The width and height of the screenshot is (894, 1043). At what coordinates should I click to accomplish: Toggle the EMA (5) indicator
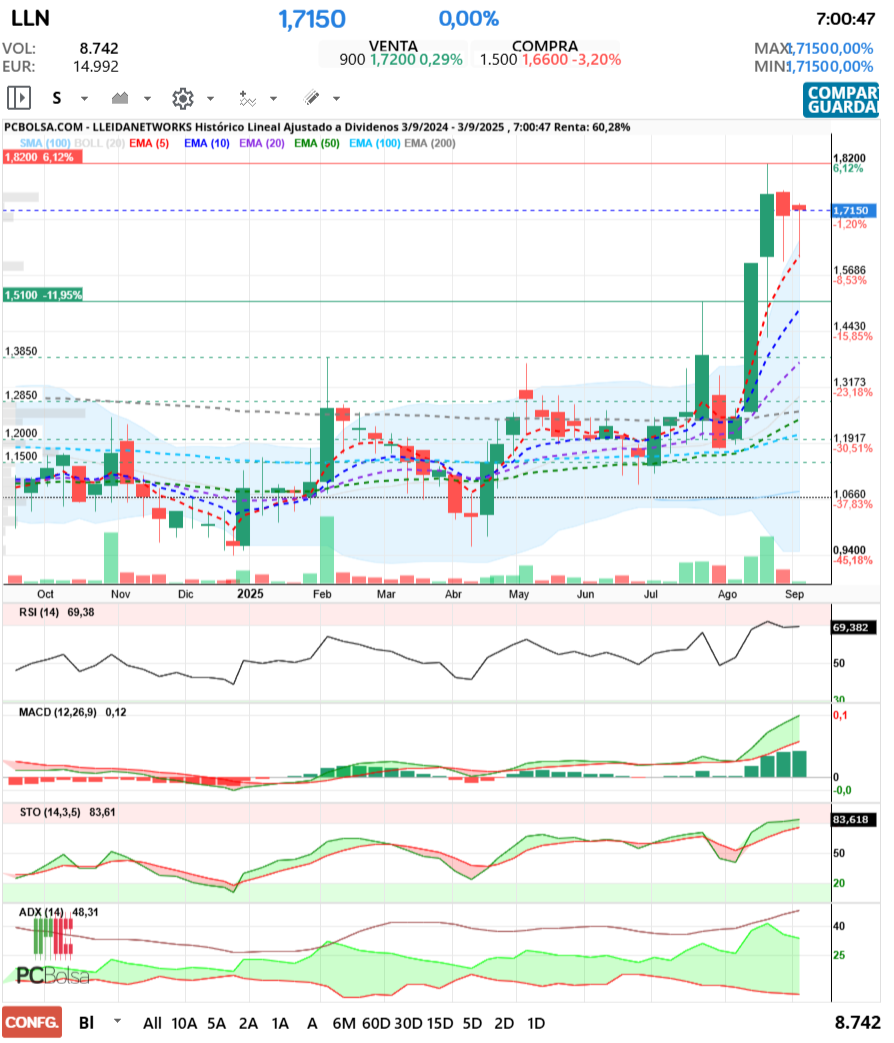[x=149, y=143]
